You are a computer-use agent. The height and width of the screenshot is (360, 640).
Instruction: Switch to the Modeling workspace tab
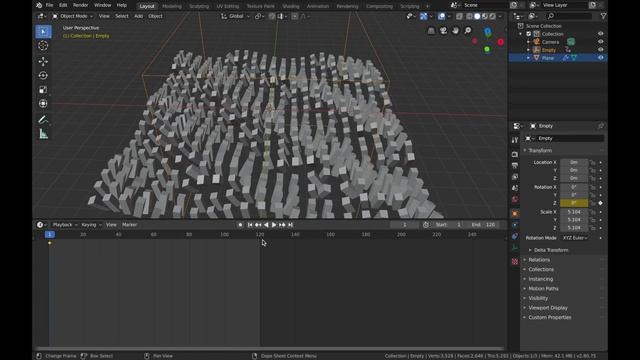coord(172,6)
